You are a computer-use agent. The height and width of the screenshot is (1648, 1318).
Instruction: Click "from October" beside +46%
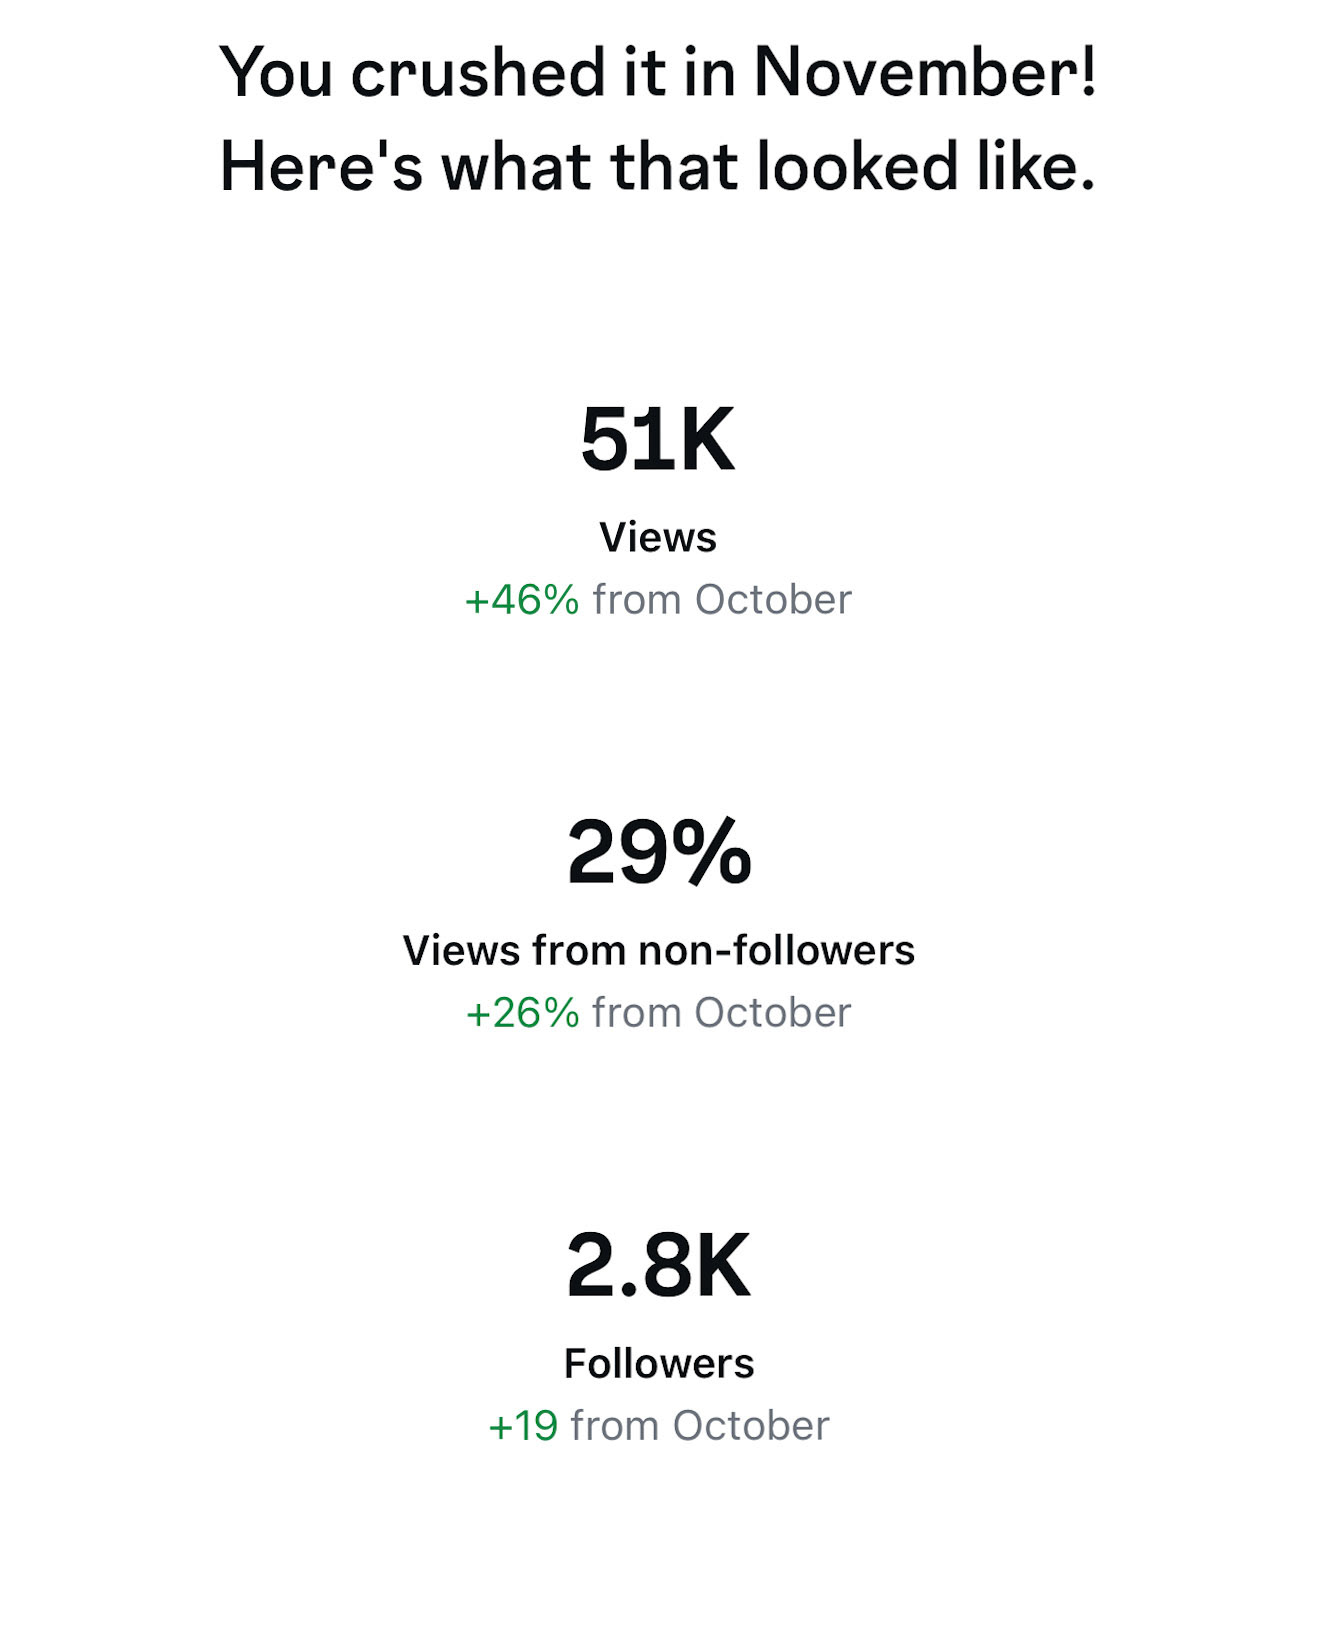[x=722, y=600]
